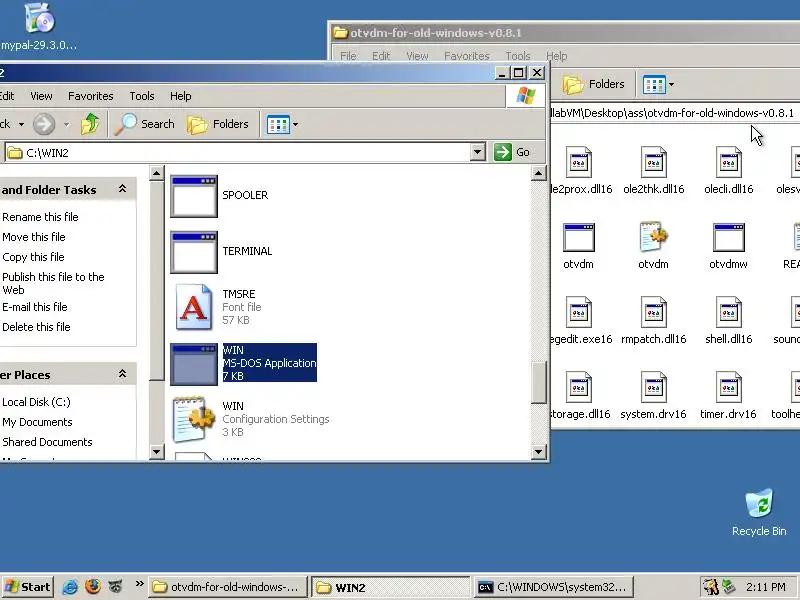
Task: Switch to WIN2 taskbar button
Action: (x=390, y=587)
